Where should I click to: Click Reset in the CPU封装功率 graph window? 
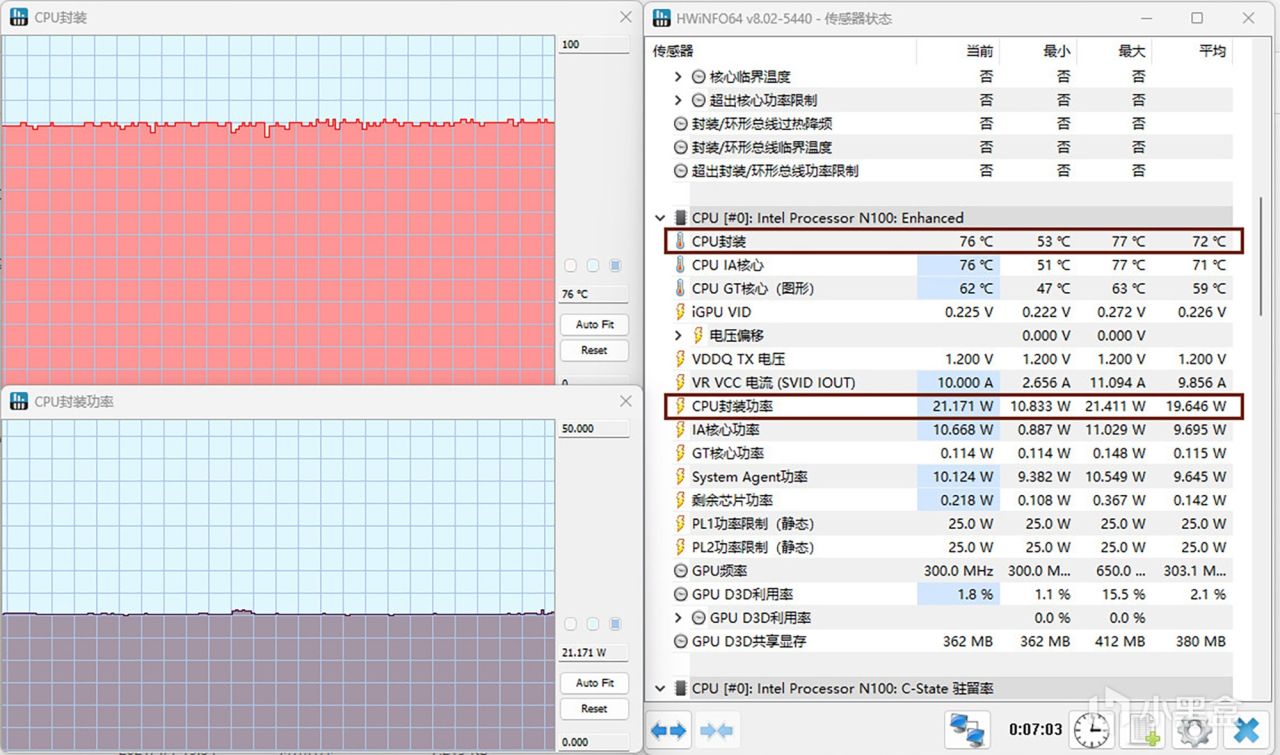click(594, 709)
